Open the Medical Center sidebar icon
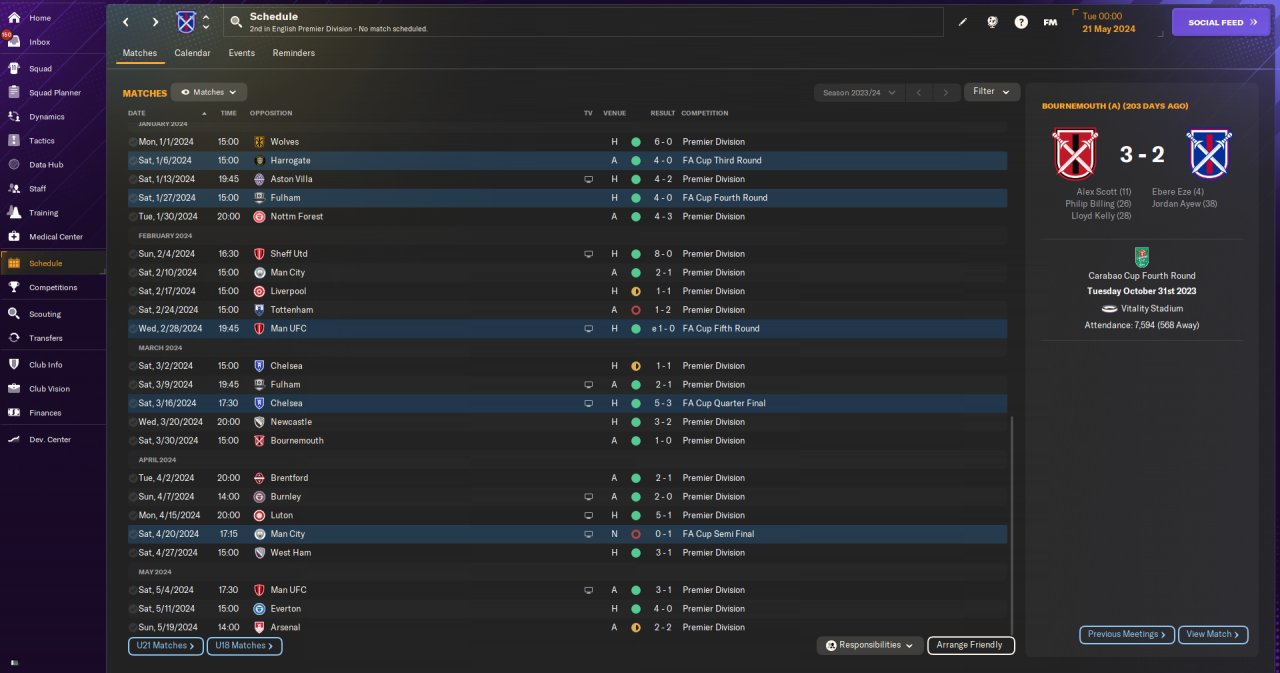The height and width of the screenshot is (673, 1280). (x=14, y=237)
